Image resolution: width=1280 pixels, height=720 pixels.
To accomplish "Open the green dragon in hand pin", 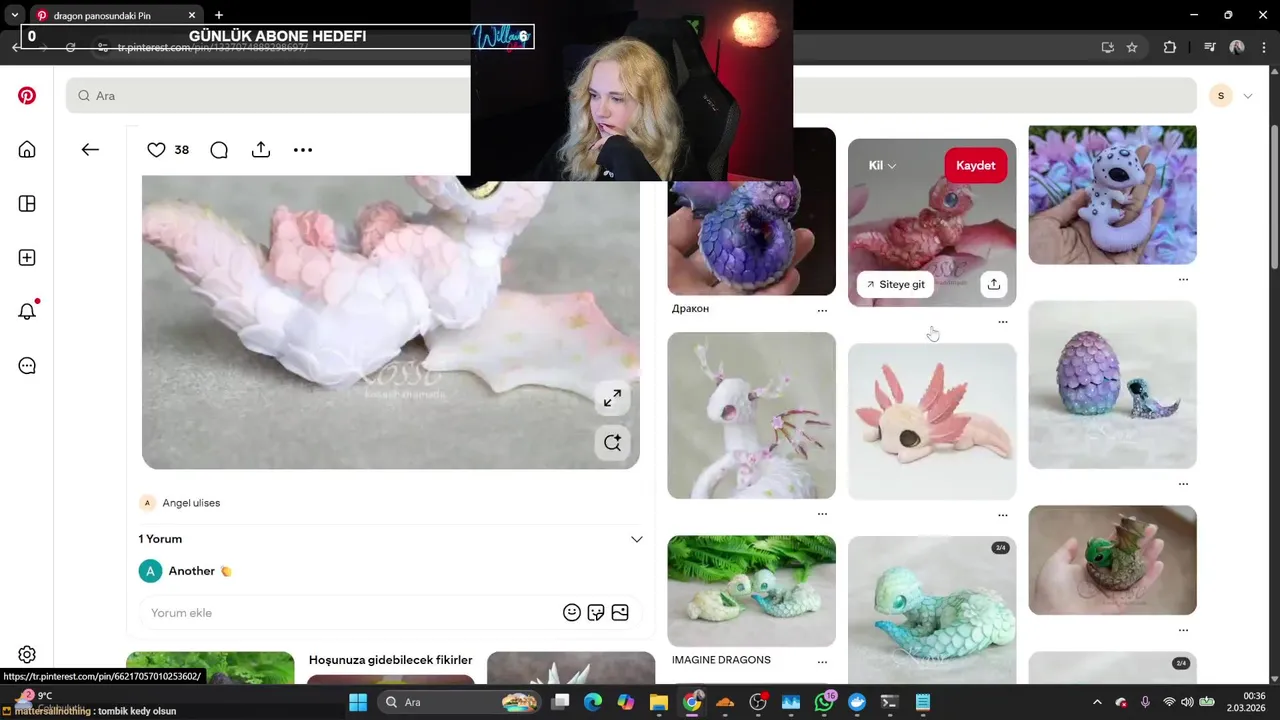I will point(1112,560).
